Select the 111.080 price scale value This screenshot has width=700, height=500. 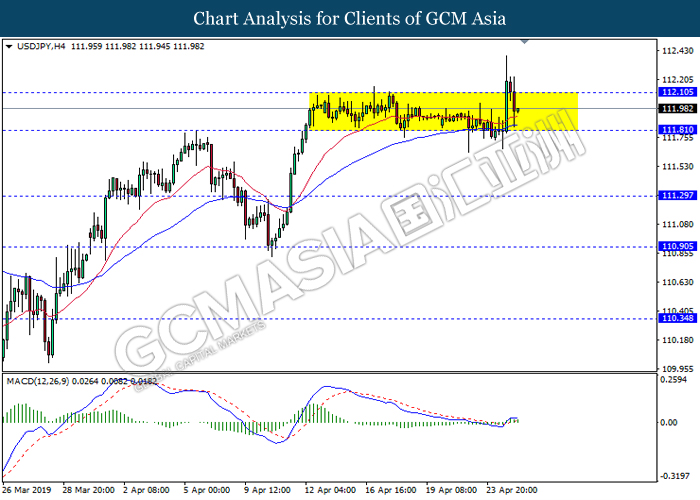pyautogui.click(x=678, y=224)
